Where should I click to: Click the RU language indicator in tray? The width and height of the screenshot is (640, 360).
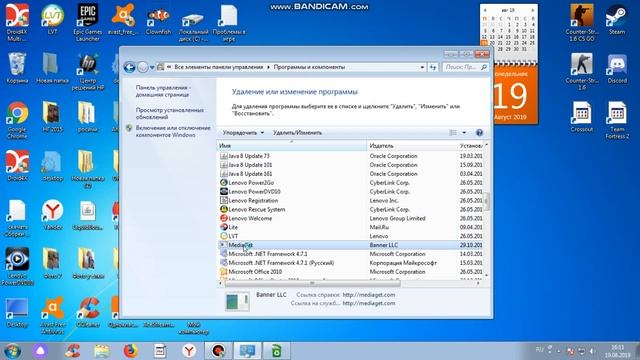540,350
